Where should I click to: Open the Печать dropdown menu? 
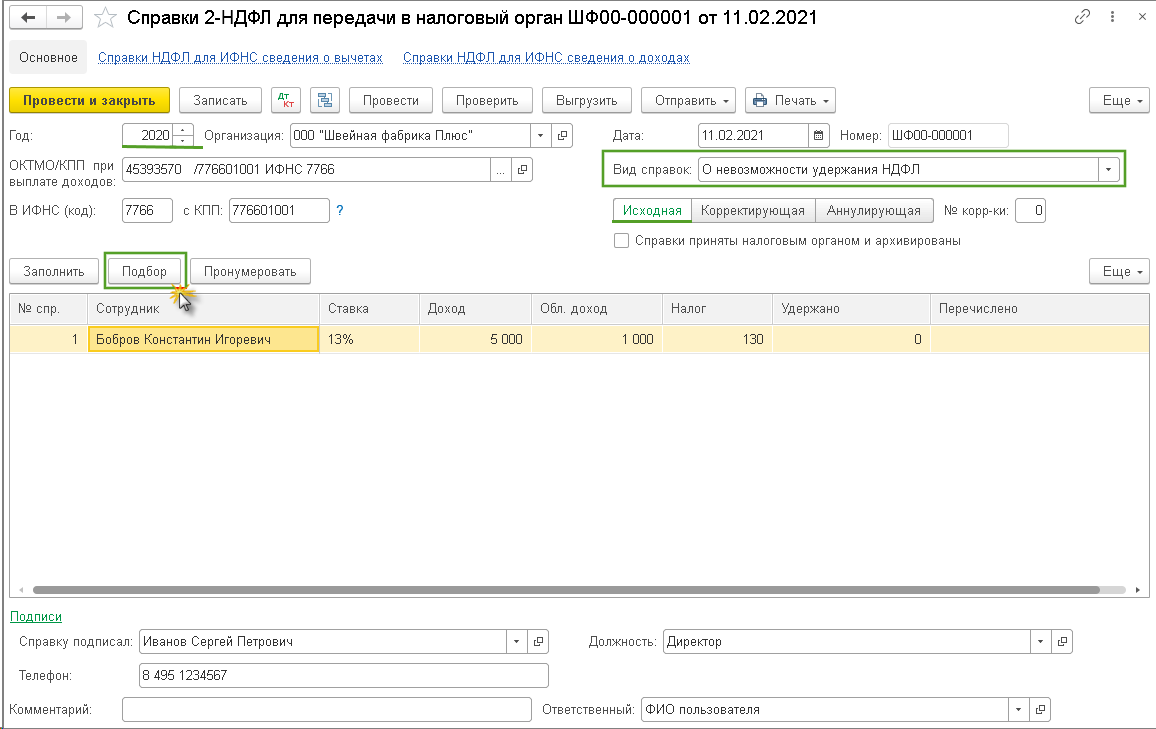pos(790,100)
